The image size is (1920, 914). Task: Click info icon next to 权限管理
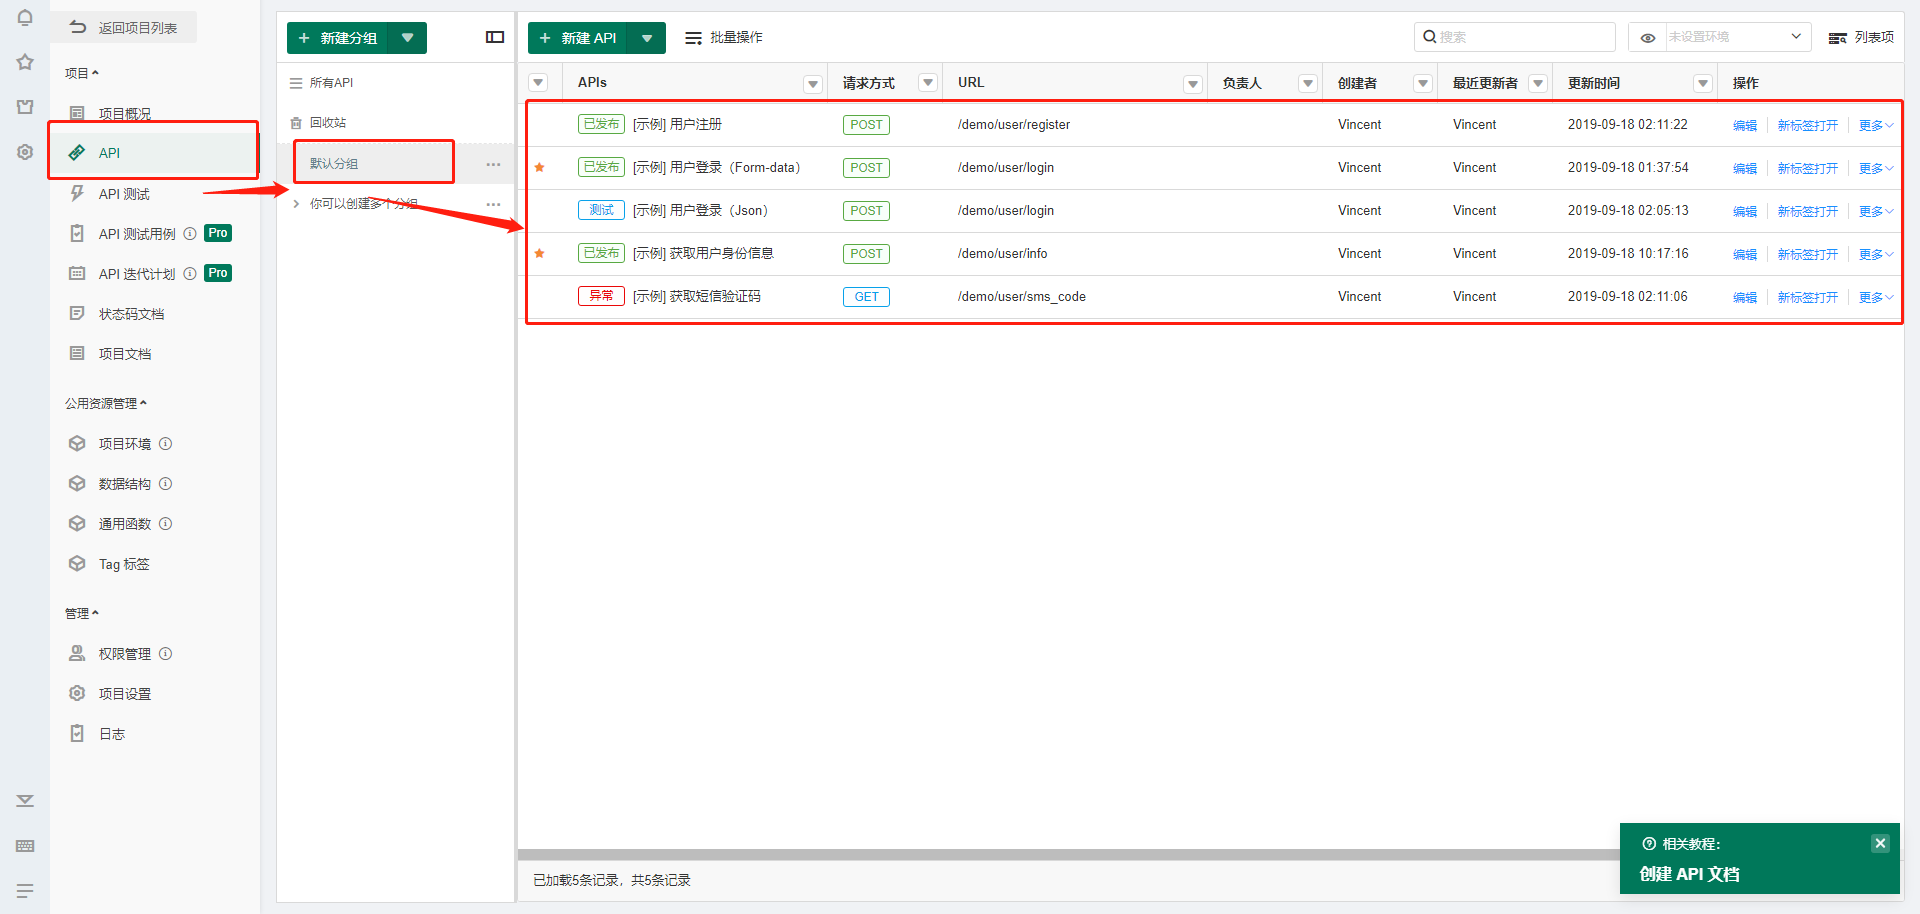166,653
